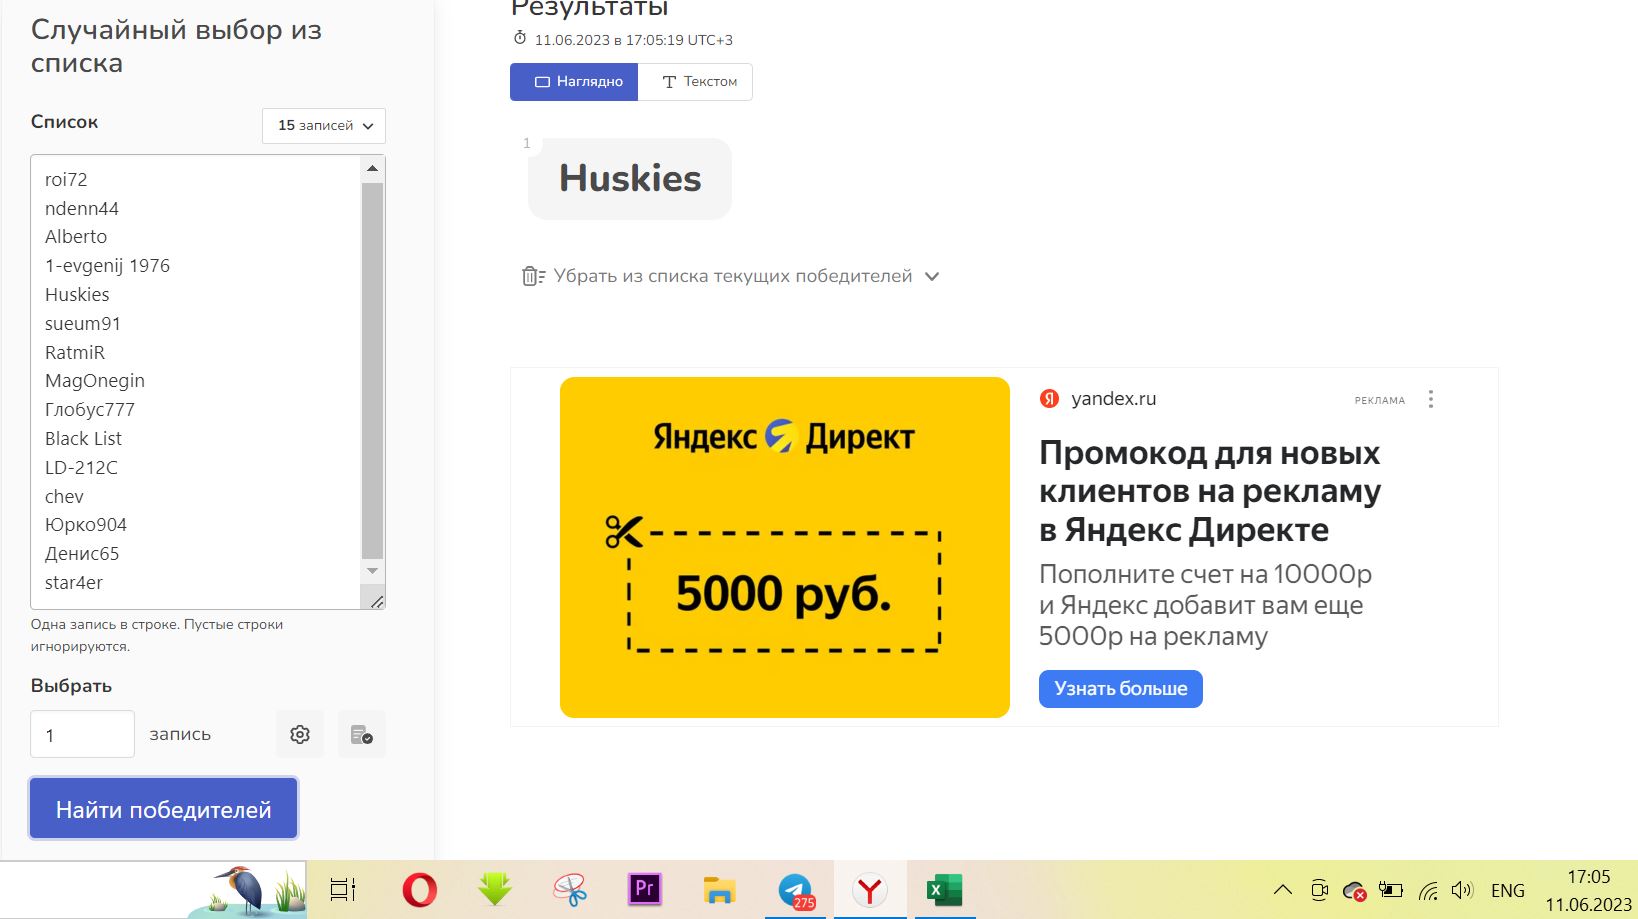
Task: Click the trash icon for removing winners
Action: 533,276
